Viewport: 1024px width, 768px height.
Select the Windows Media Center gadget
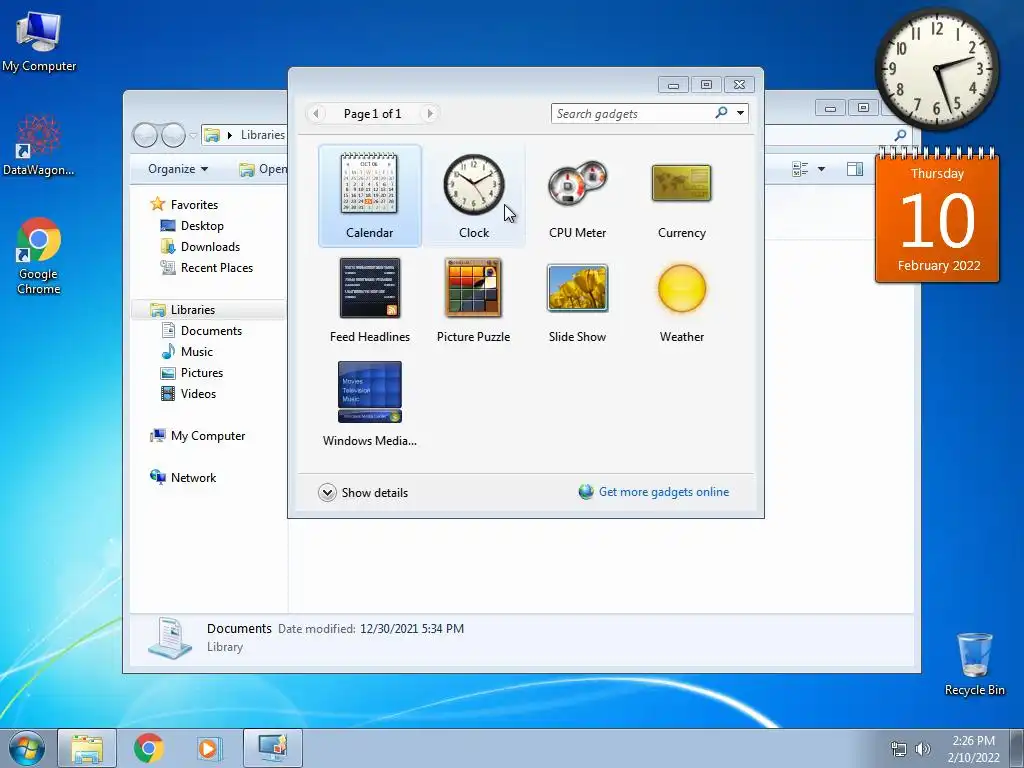[x=370, y=404]
